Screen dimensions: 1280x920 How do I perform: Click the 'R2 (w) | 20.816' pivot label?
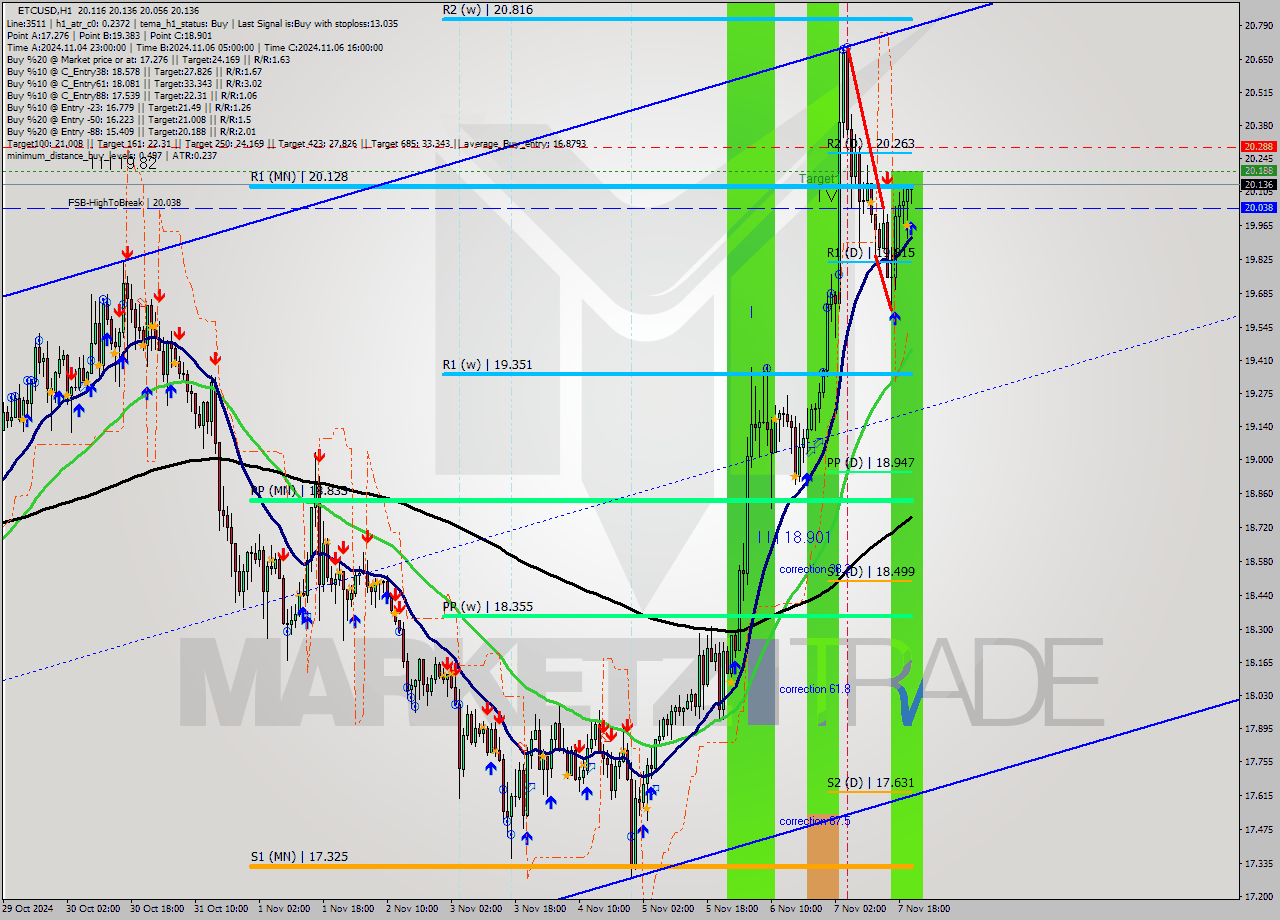point(487,9)
